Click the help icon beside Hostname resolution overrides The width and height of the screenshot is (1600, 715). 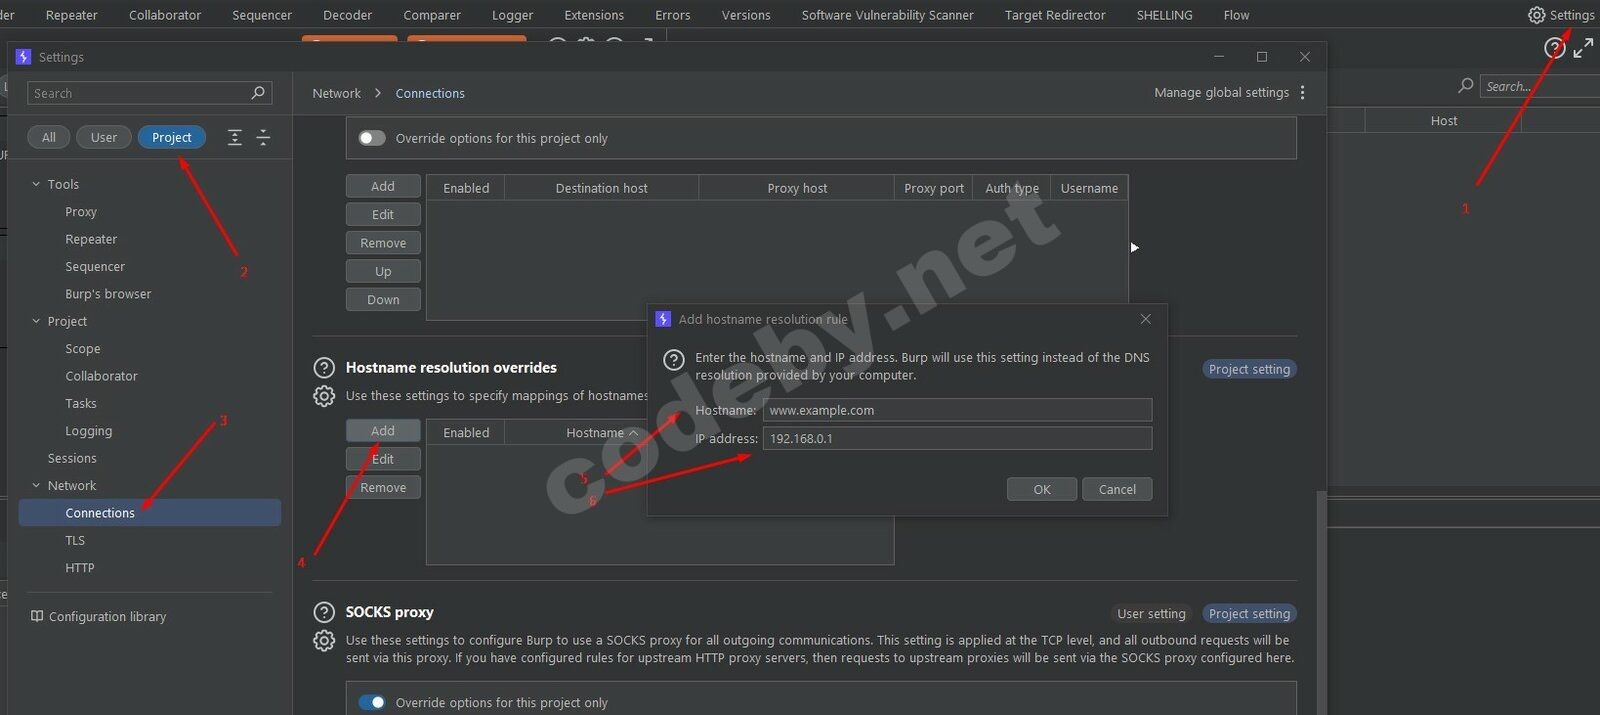(324, 368)
